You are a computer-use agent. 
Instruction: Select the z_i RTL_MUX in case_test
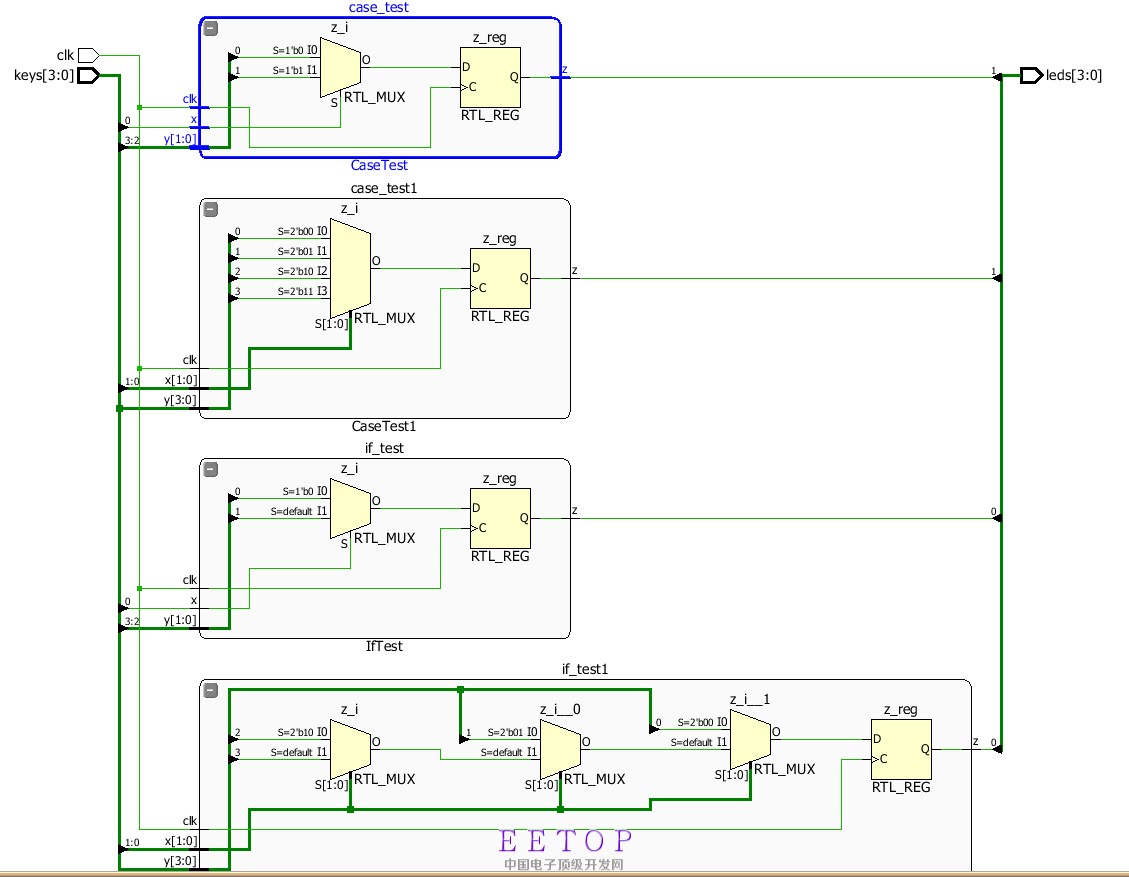pos(341,67)
